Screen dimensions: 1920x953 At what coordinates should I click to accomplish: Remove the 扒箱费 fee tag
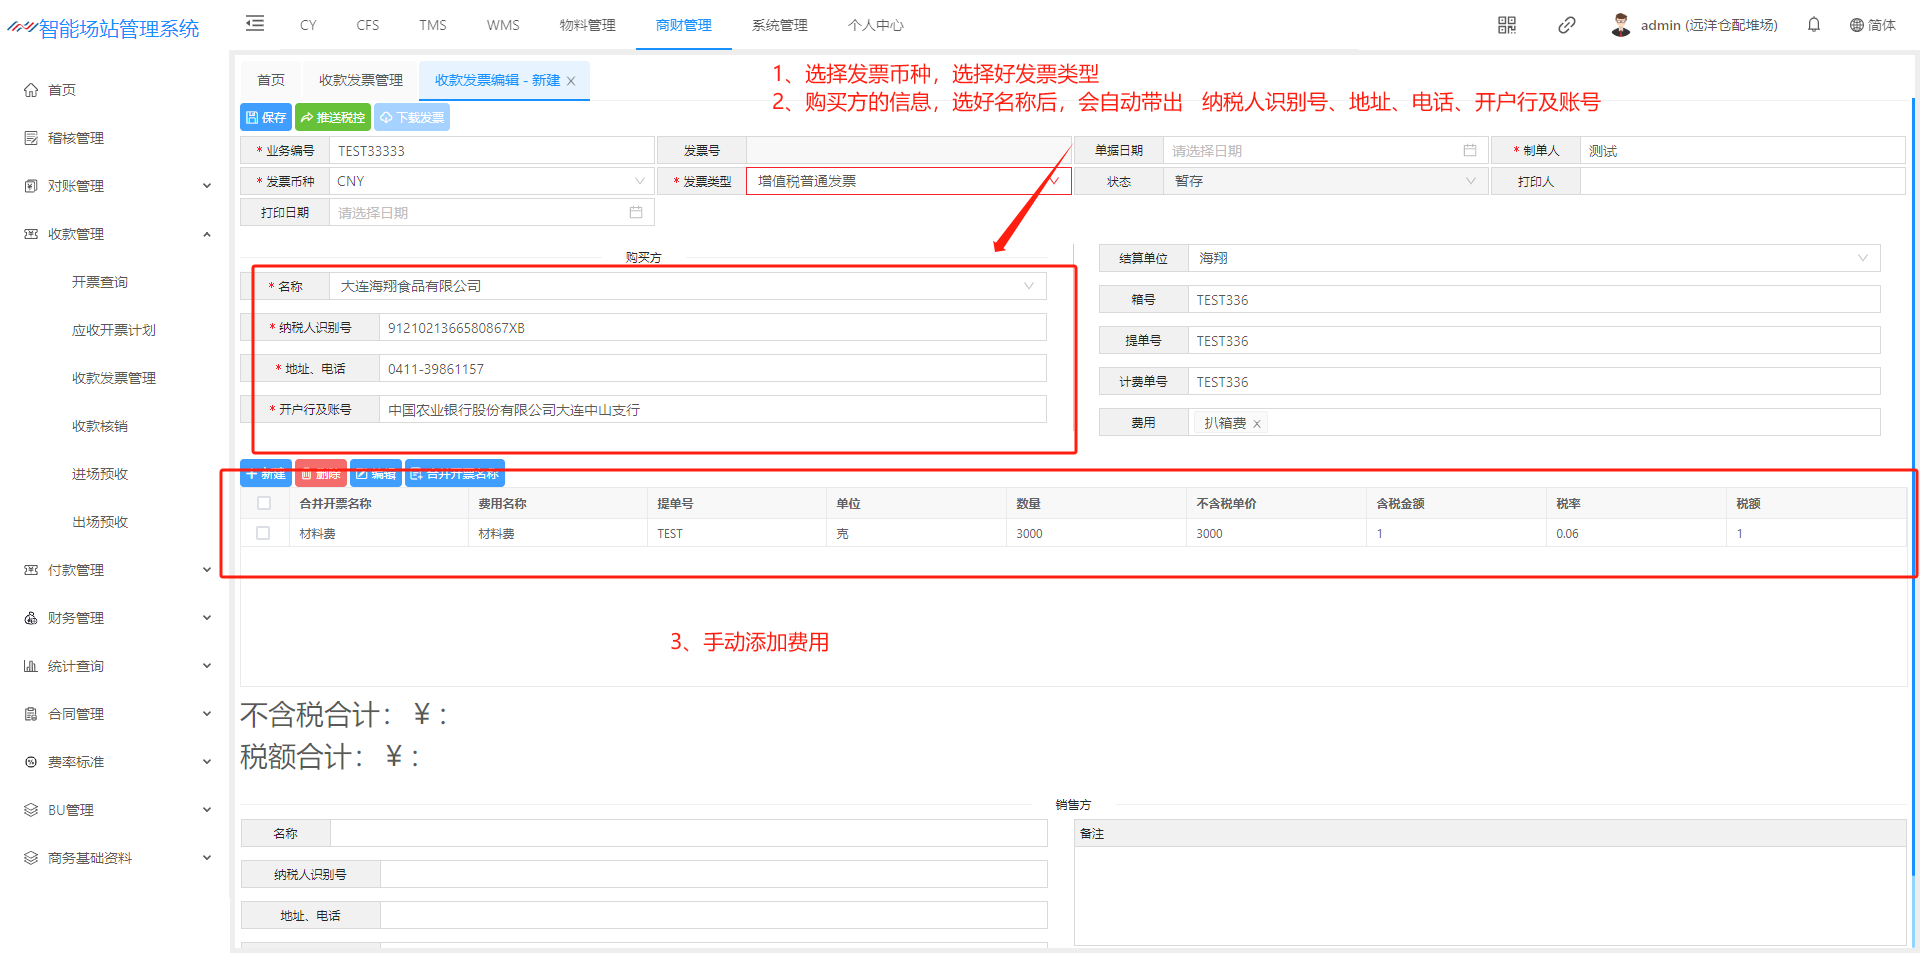[1257, 424]
